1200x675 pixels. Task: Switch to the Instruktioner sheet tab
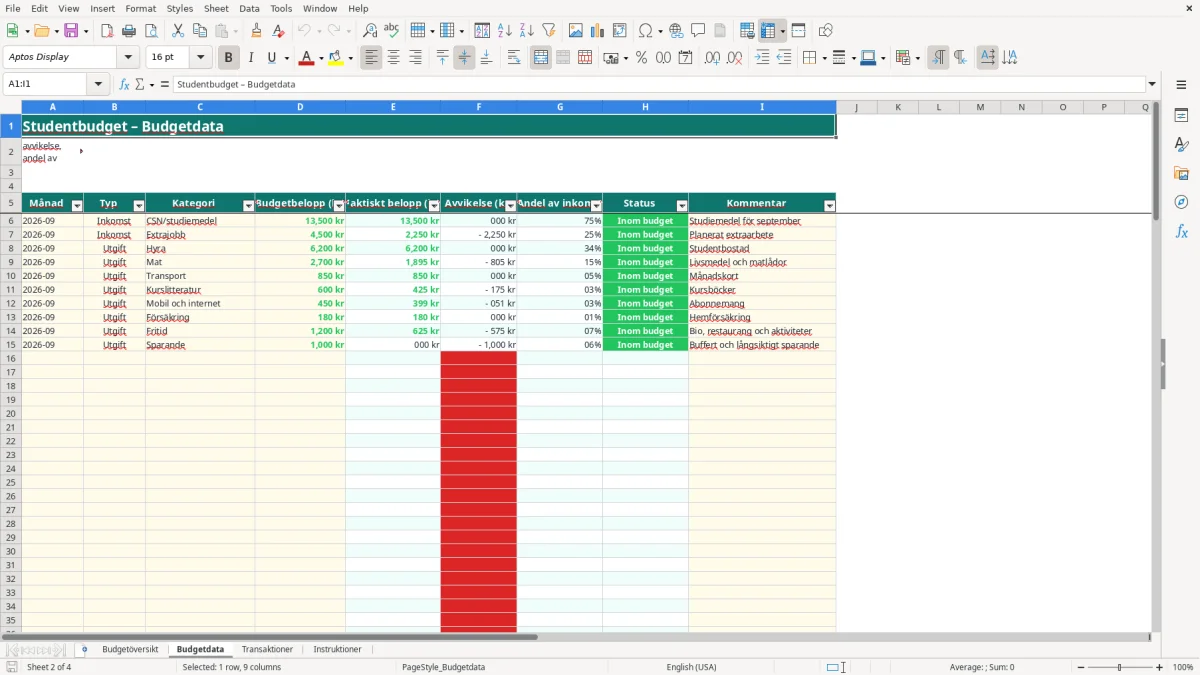pyautogui.click(x=337, y=649)
